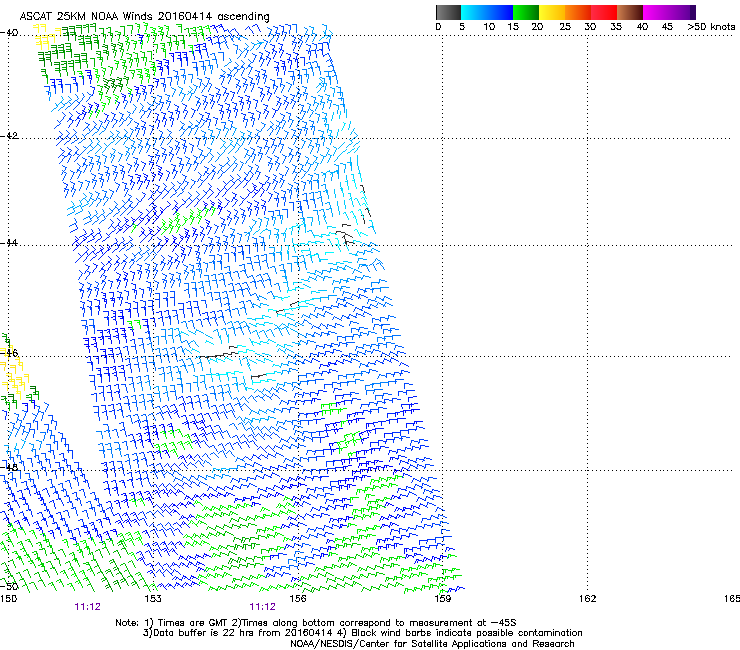Viewport: 740px width, 650px height.
Task: Click the -44 latitude axis label
Action: tap(9, 243)
